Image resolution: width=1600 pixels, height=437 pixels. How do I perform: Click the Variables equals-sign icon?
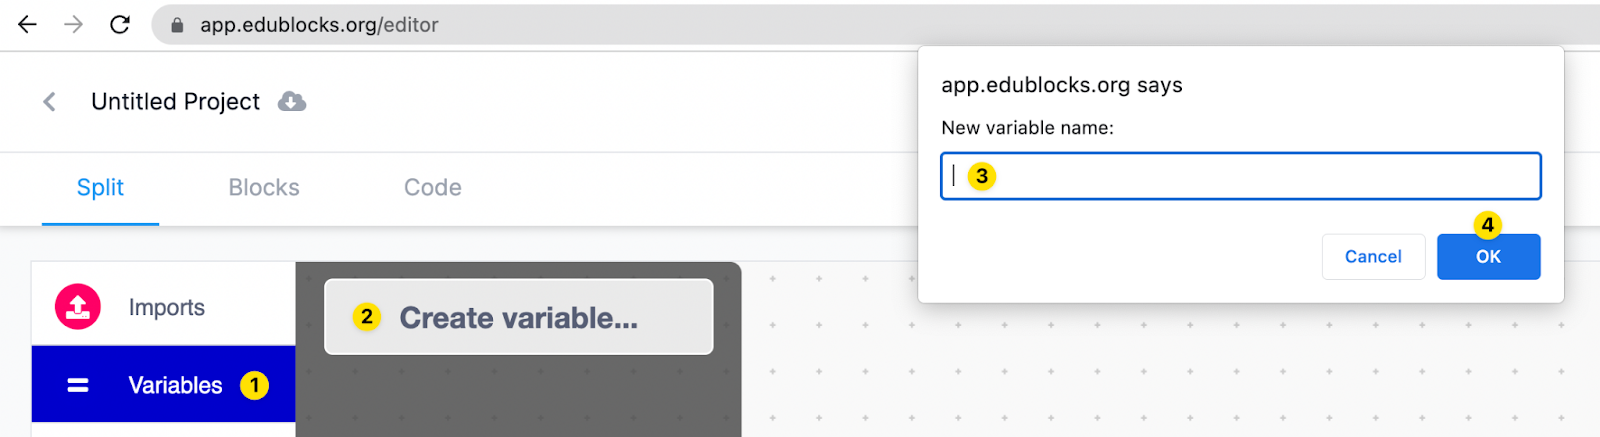tap(78, 385)
